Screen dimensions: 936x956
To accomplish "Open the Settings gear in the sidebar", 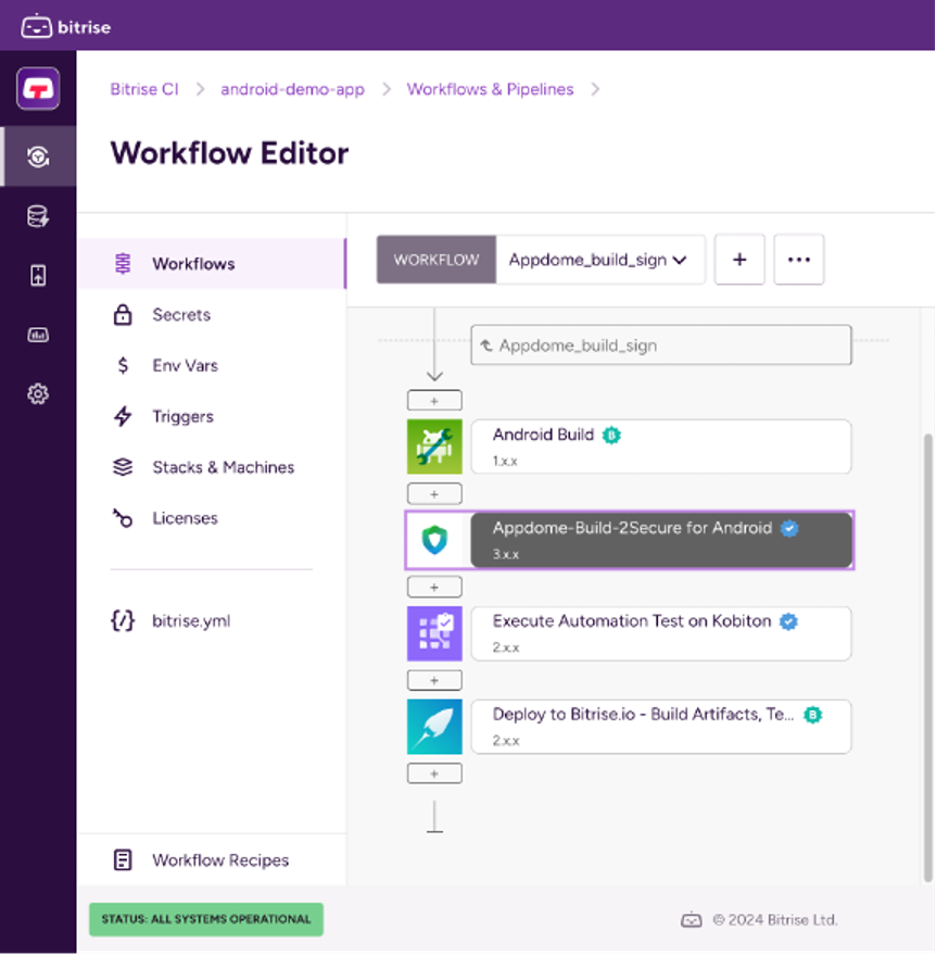I will tap(37, 394).
